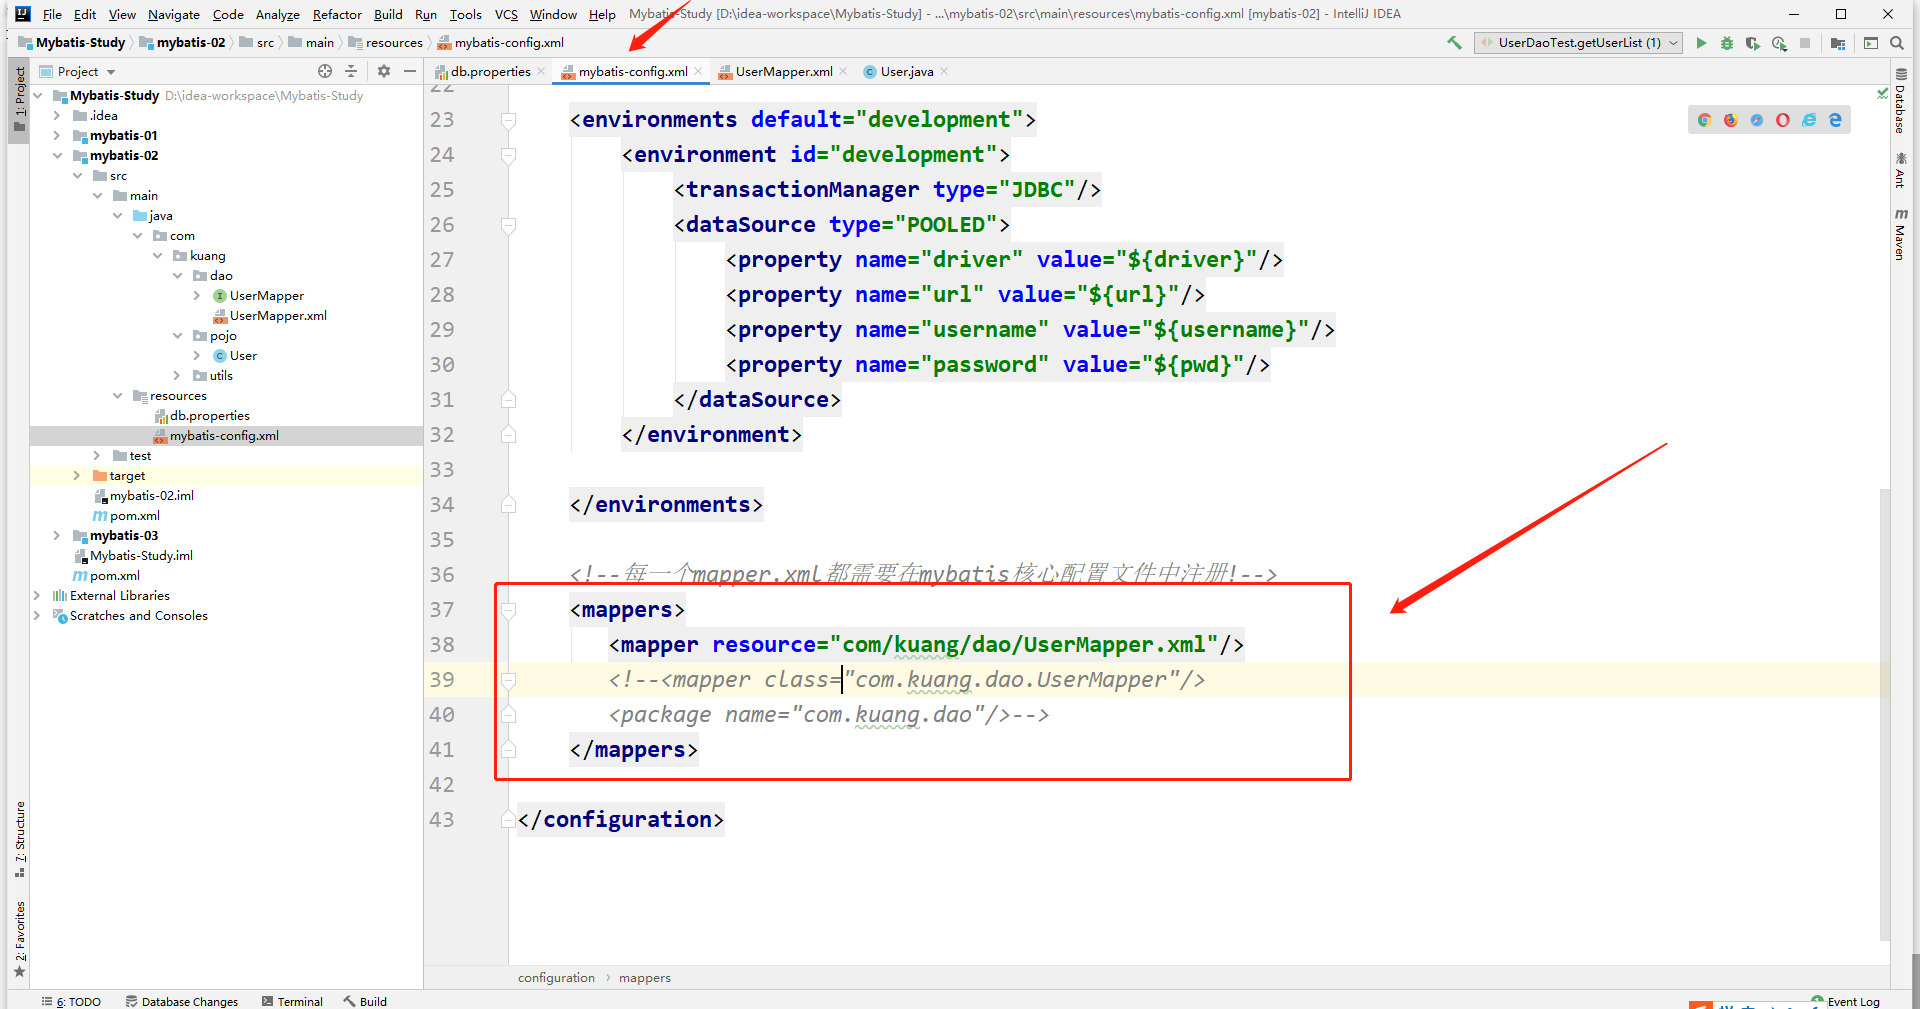1920x1009 pixels.
Task: Open the Project view selector dropdown
Action: tap(77, 71)
